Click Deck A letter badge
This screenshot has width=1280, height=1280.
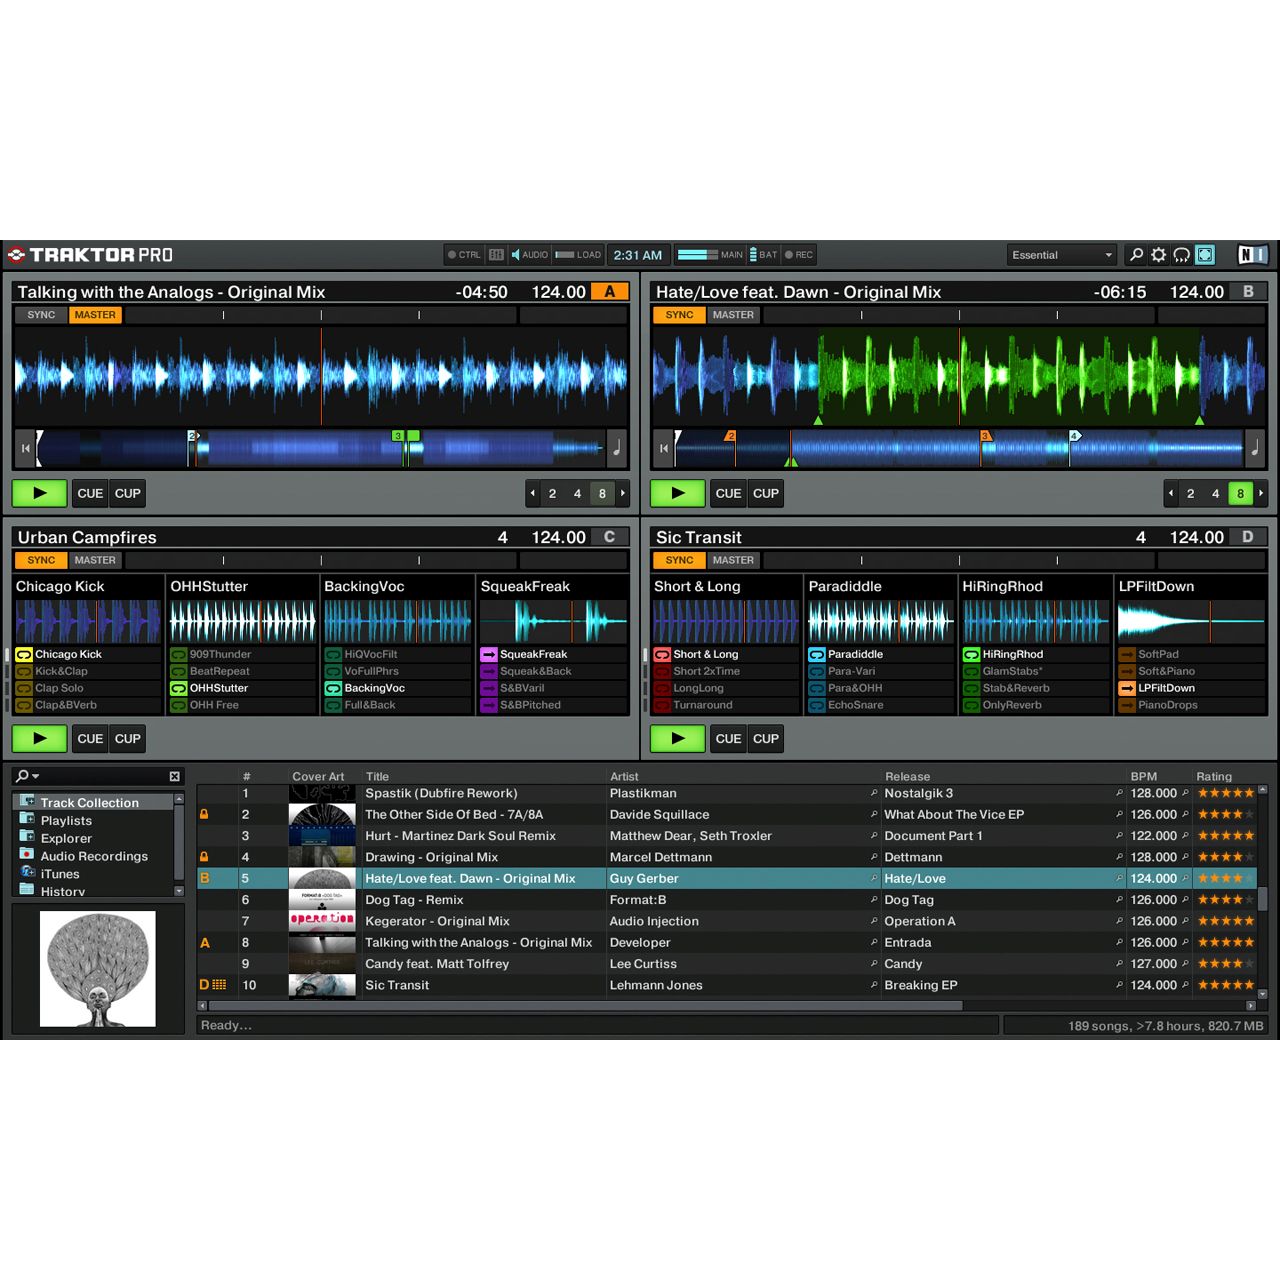point(610,292)
